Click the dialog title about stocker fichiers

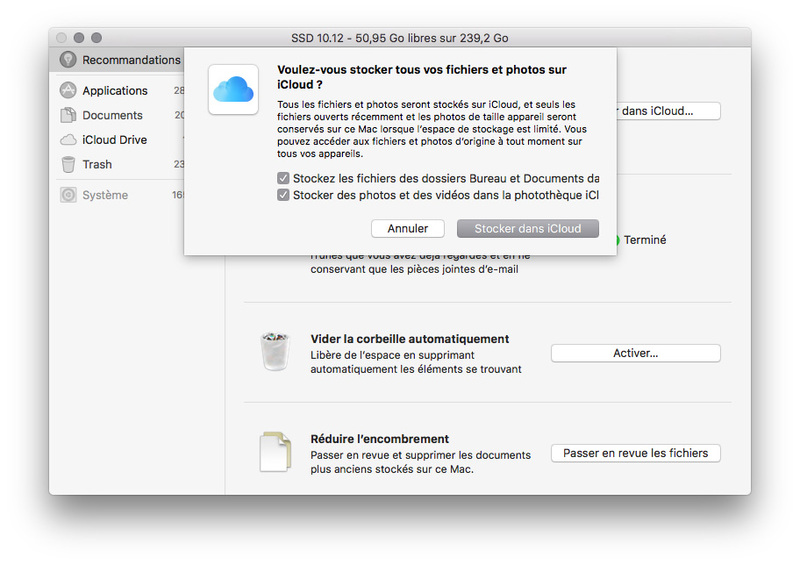[x=422, y=77]
